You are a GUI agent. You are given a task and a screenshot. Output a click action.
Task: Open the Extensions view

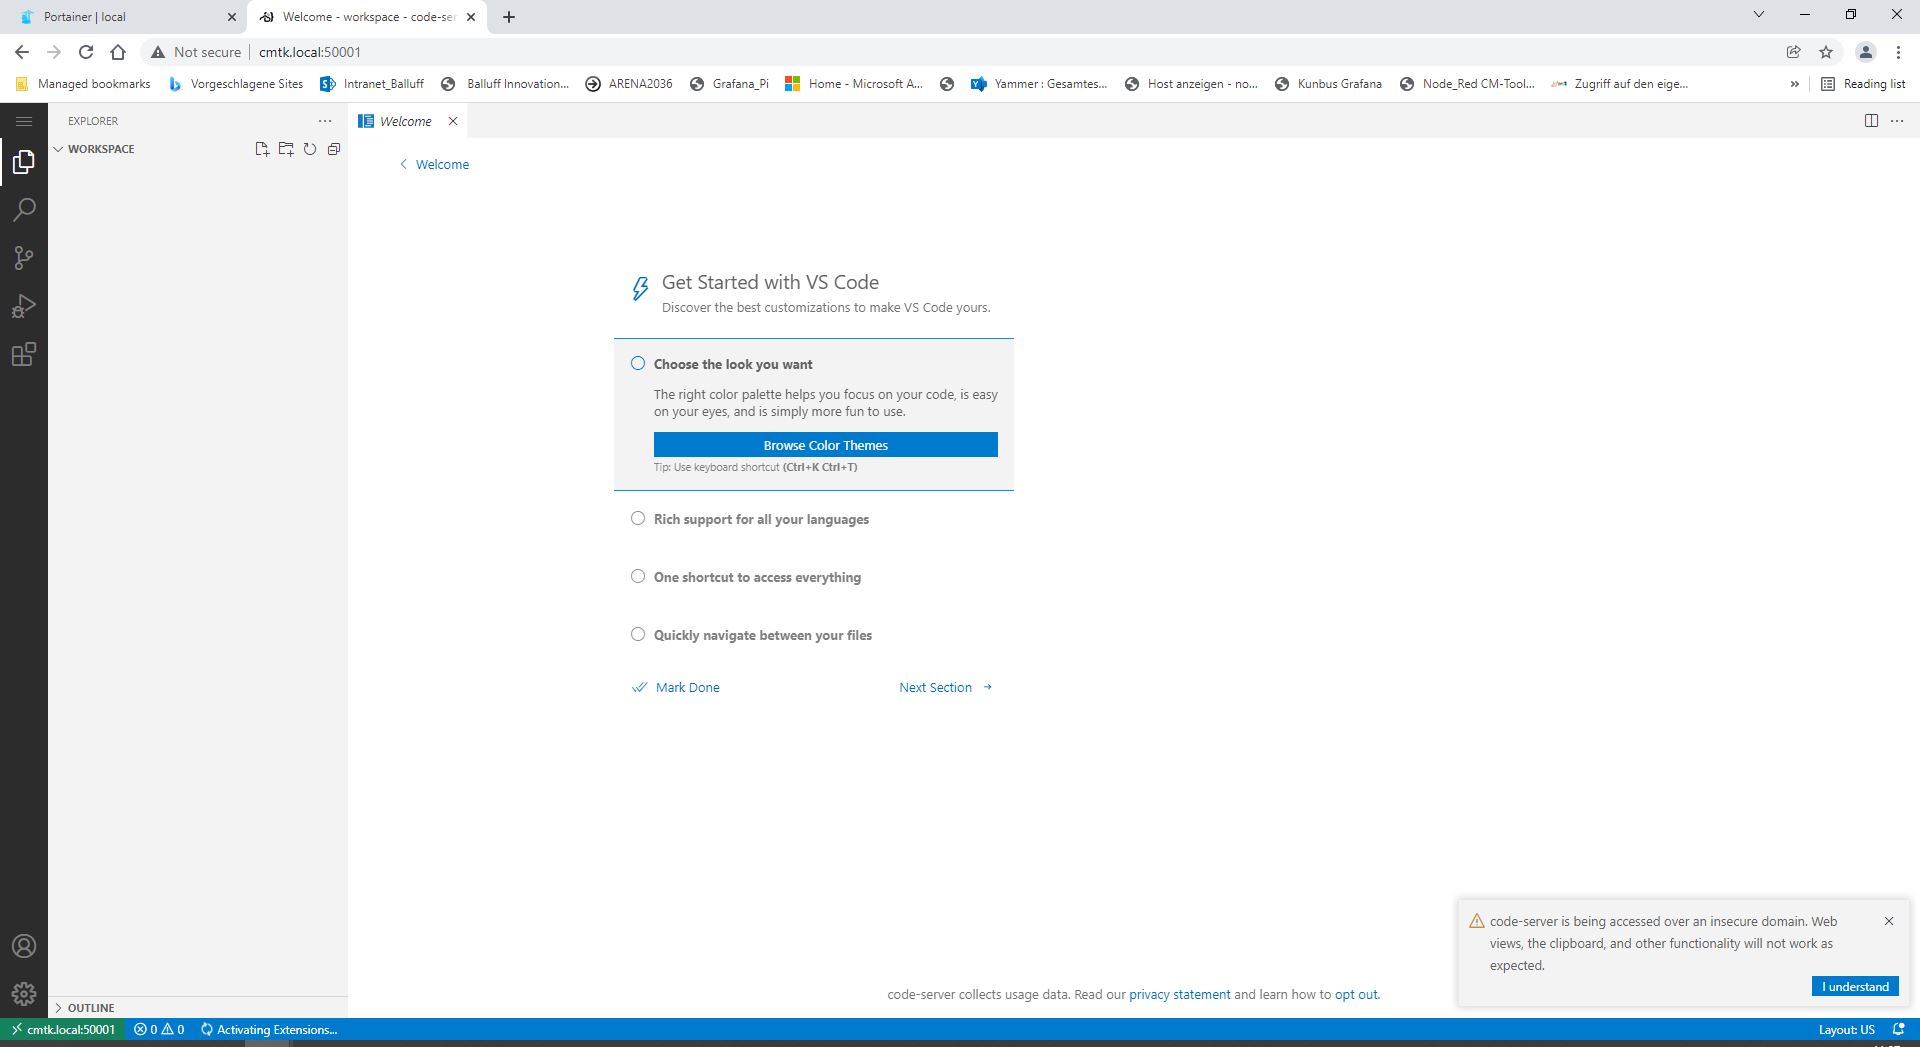(x=24, y=354)
